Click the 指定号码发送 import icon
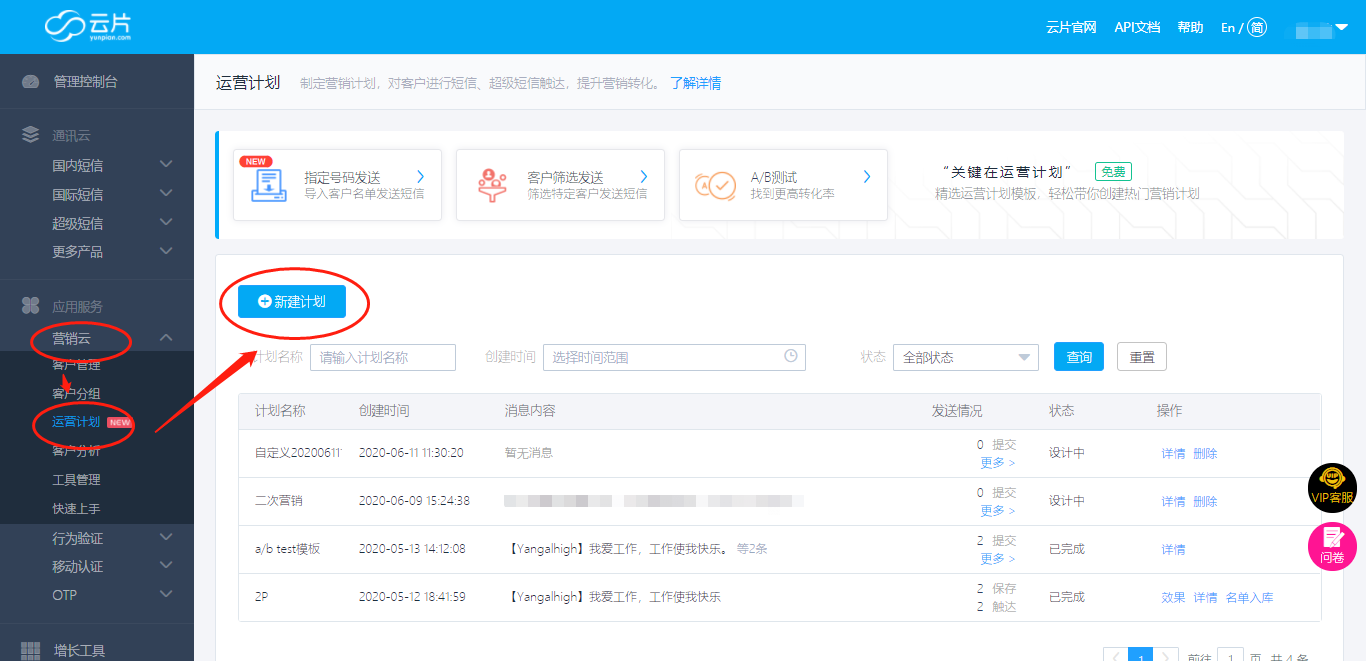Screen dimensions: 1366x661 (268, 186)
